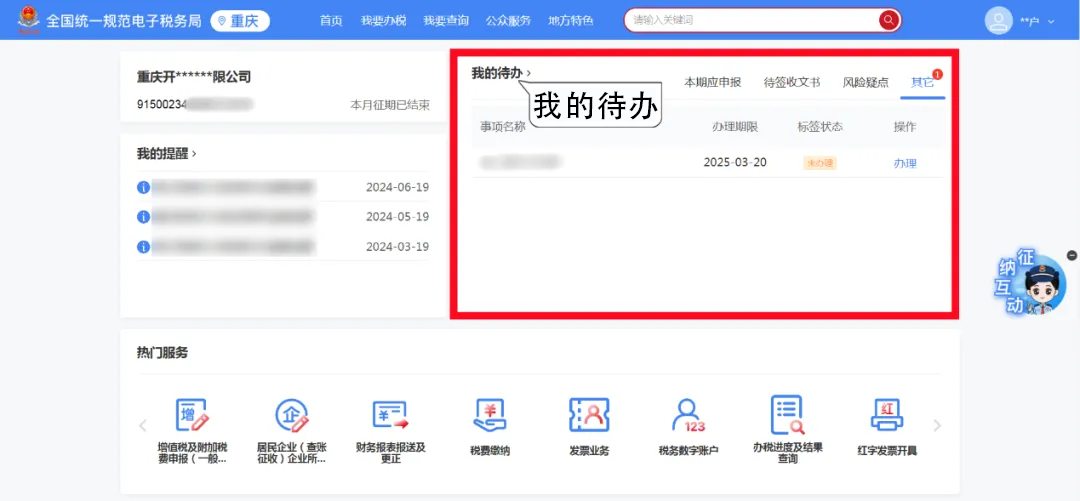Image resolution: width=1080 pixels, height=501 pixels.
Task: Switch to 本期应申报 tab
Action: [x=712, y=82]
